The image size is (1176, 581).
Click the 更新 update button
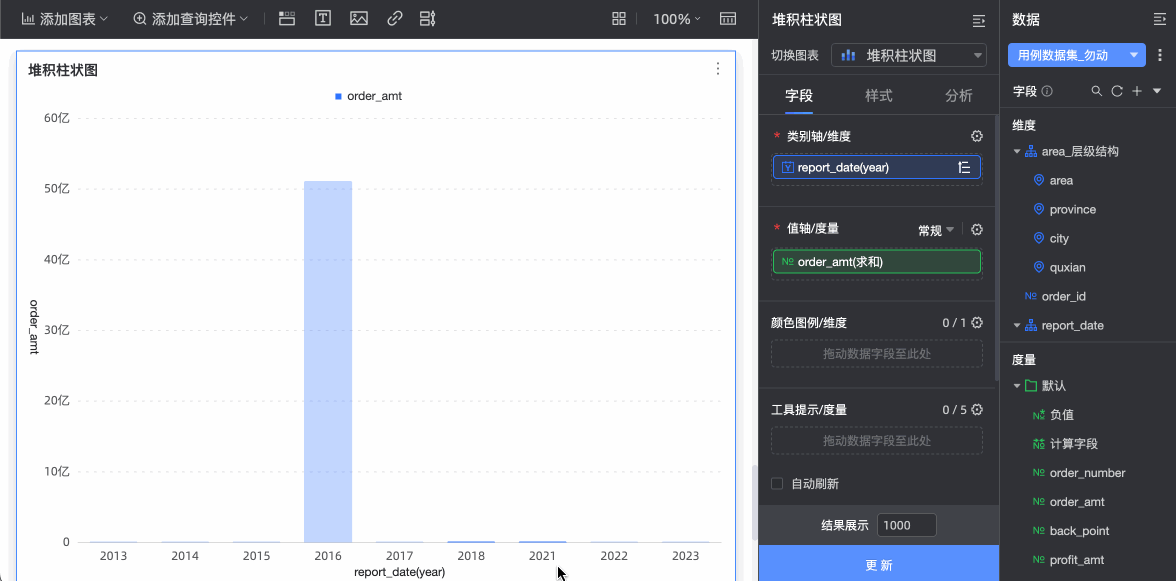pyautogui.click(x=878, y=565)
